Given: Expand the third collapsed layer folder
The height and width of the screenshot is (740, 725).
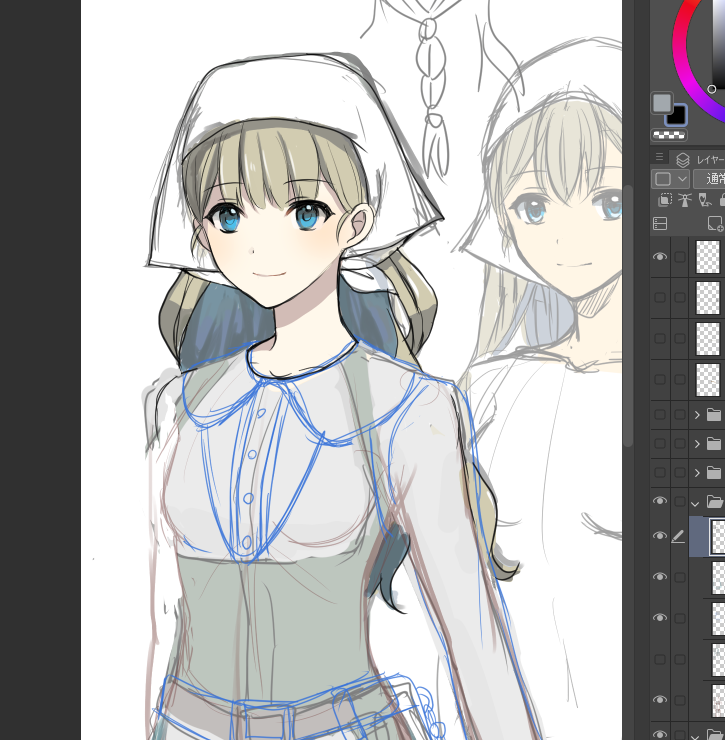Looking at the screenshot, I should [697, 473].
